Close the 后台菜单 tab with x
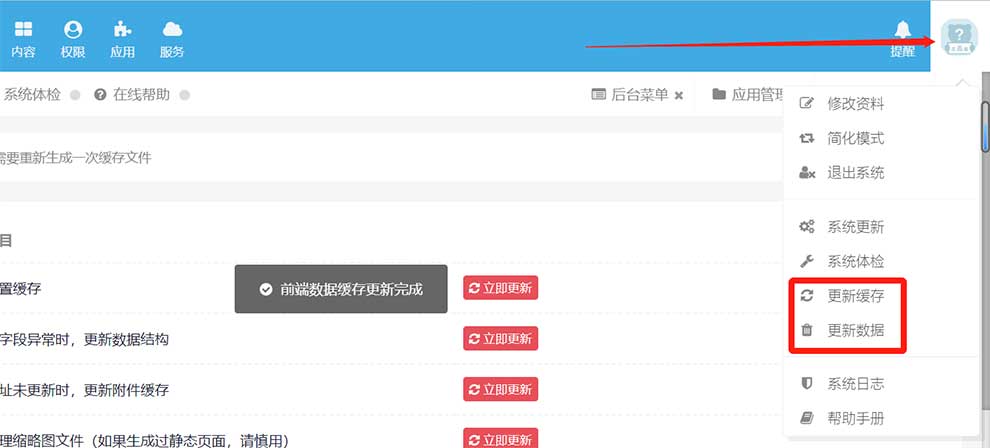 [679, 95]
